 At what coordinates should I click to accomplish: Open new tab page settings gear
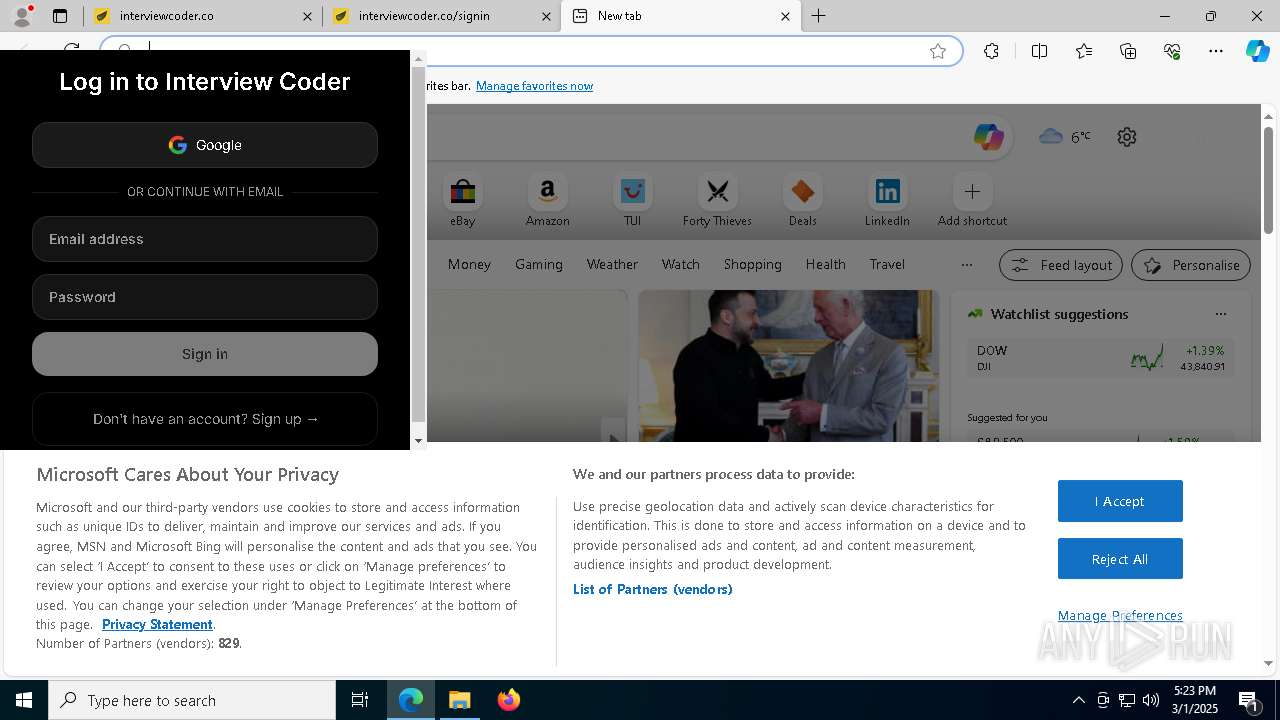[1127, 137]
